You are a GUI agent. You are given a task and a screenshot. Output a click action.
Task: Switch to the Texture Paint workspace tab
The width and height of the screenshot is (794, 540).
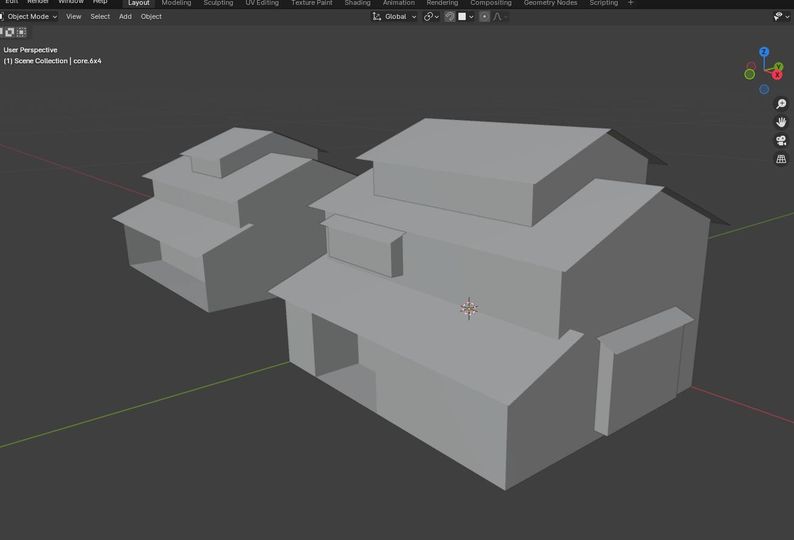coord(312,3)
